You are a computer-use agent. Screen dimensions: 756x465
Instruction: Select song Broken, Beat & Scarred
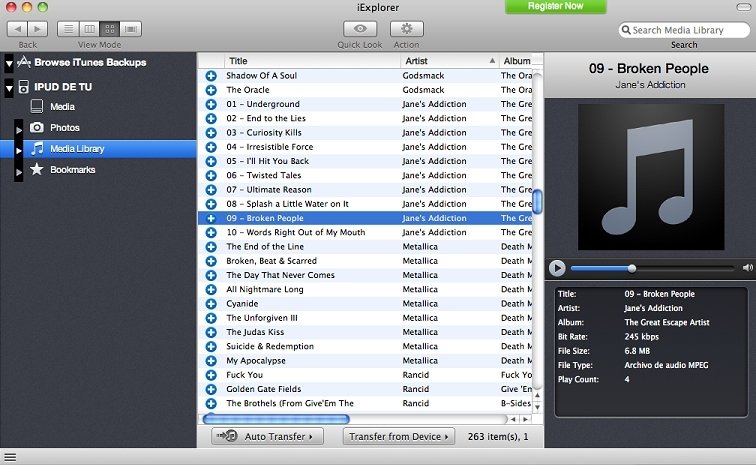[366, 261]
